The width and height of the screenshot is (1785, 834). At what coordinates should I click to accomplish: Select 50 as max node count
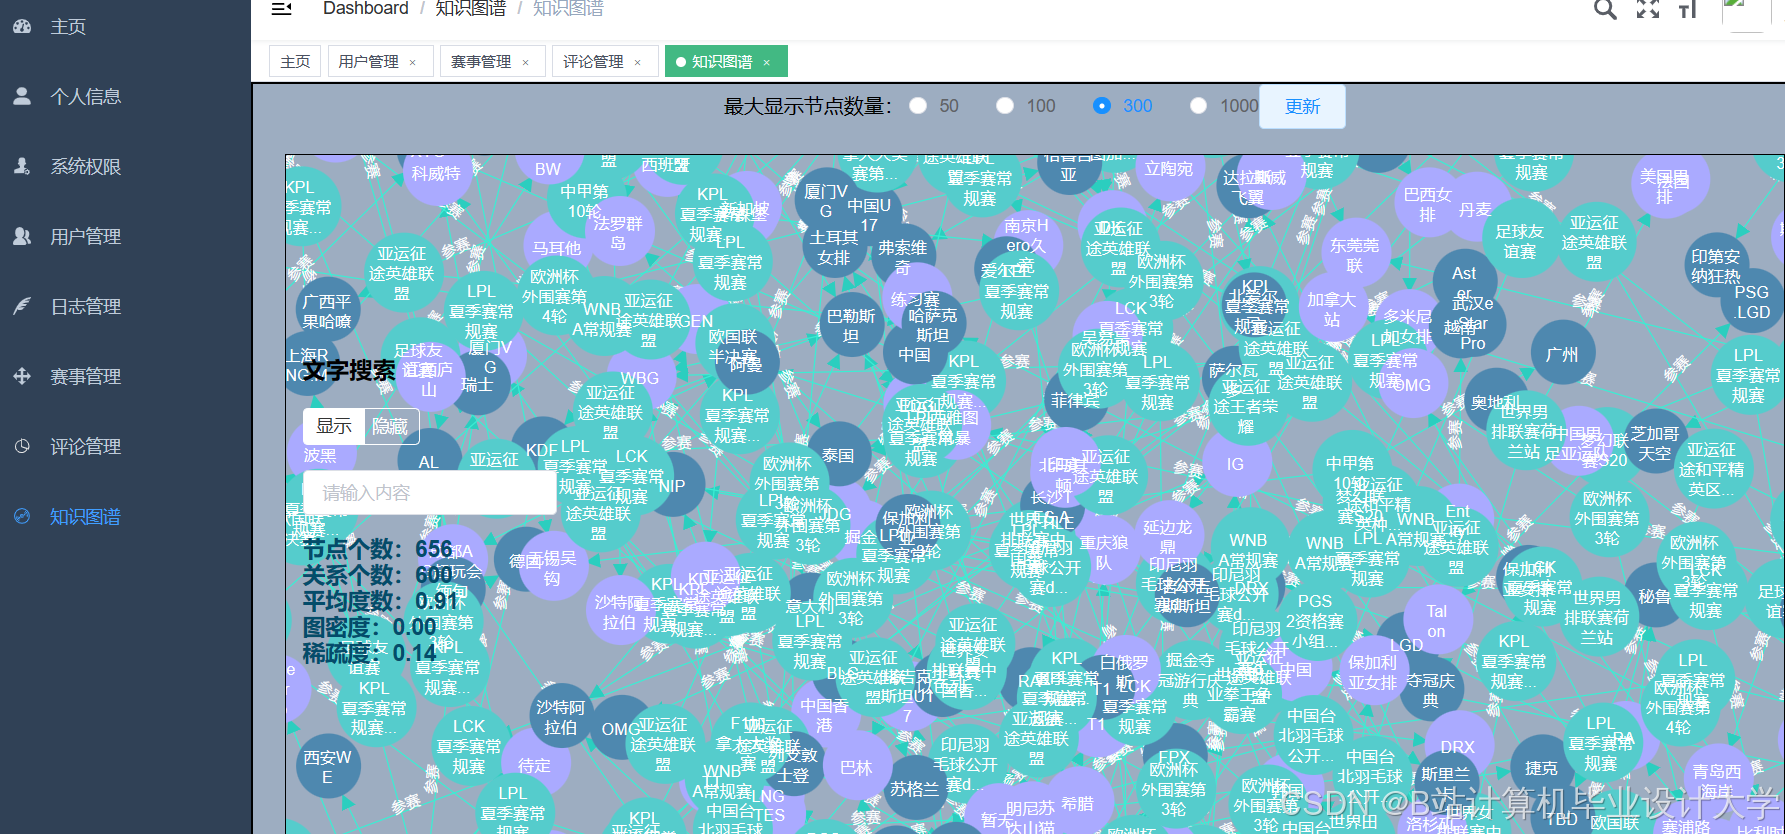[x=918, y=106]
